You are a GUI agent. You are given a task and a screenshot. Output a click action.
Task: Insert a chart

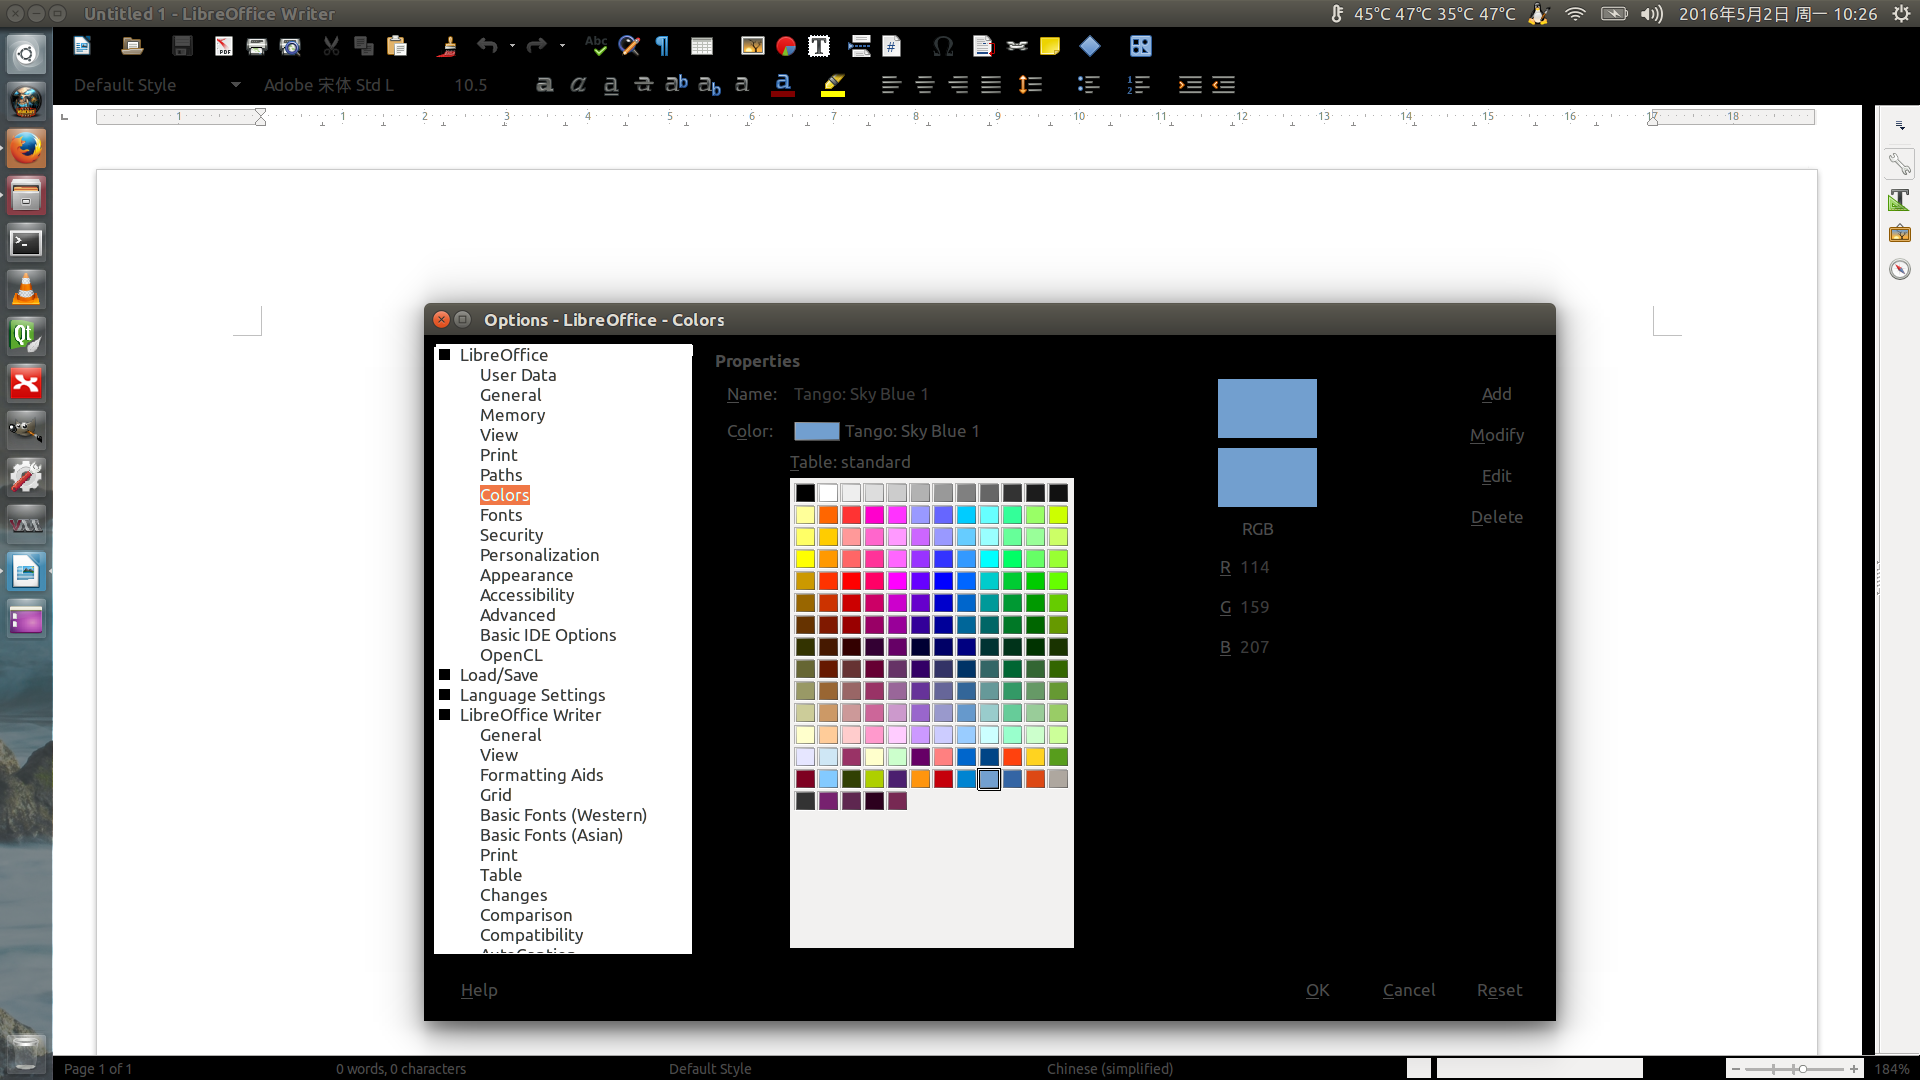click(x=786, y=46)
